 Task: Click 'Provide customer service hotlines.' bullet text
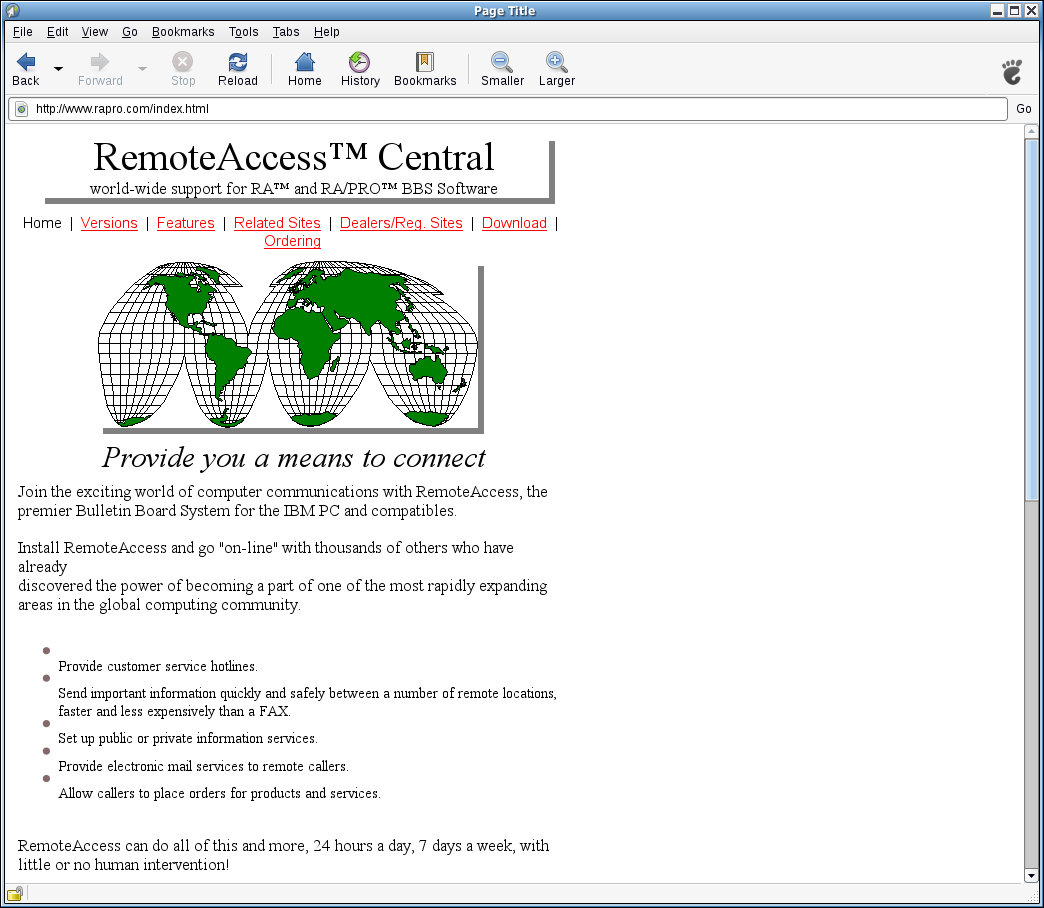(158, 666)
